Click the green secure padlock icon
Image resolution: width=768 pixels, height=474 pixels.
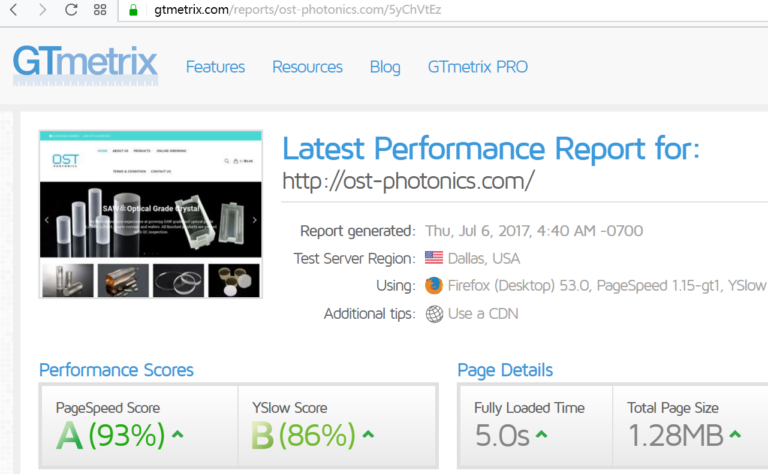pyautogui.click(x=133, y=10)
